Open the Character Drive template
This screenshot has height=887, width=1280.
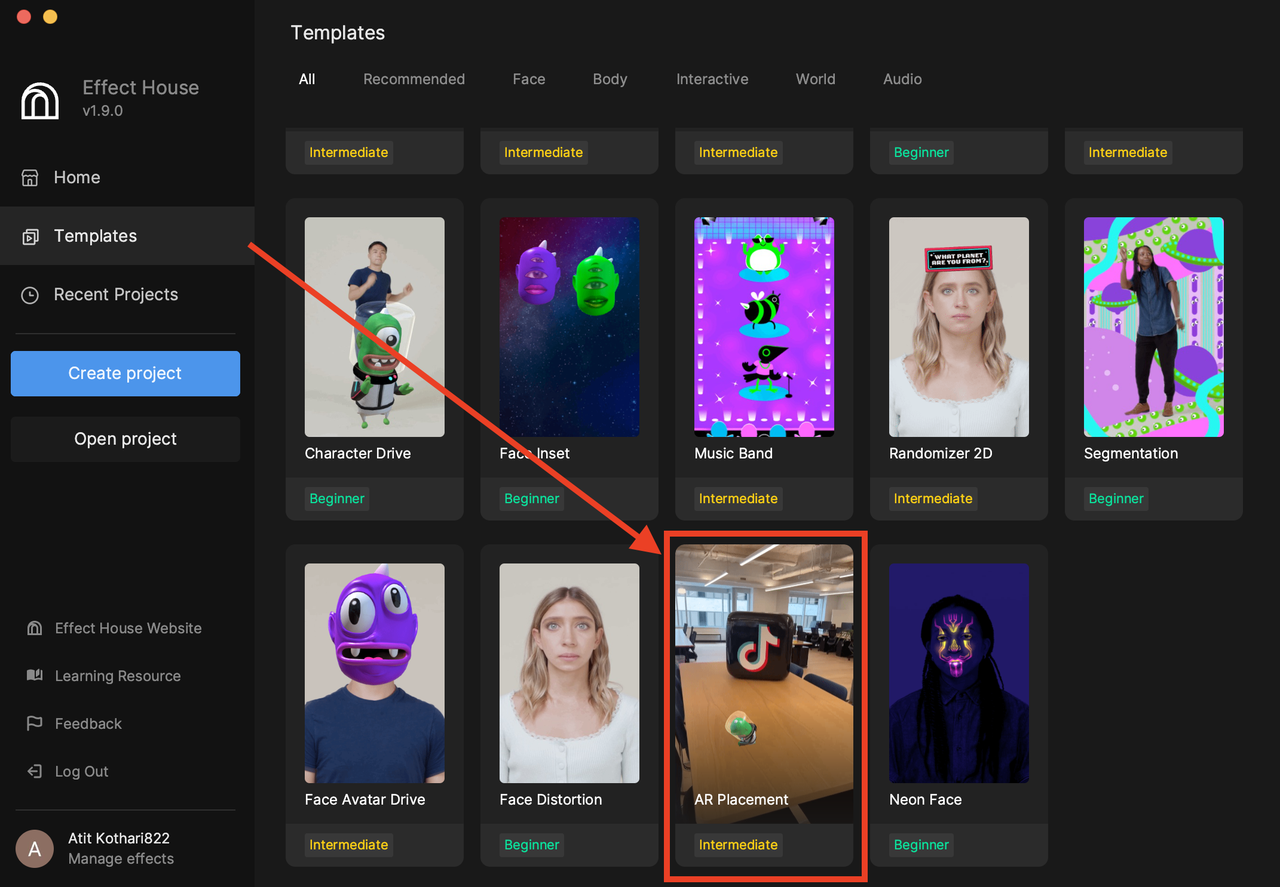click(374, 327)
